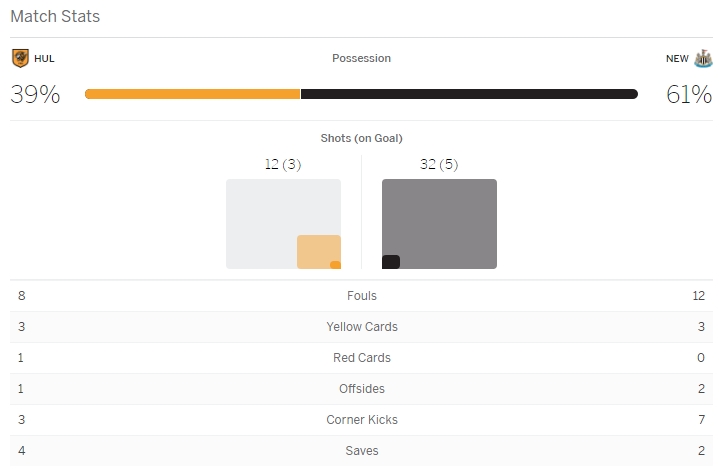Click Hull's small orange on-goal square
Viewport: 719px width, 471px height.
[336, 265]
